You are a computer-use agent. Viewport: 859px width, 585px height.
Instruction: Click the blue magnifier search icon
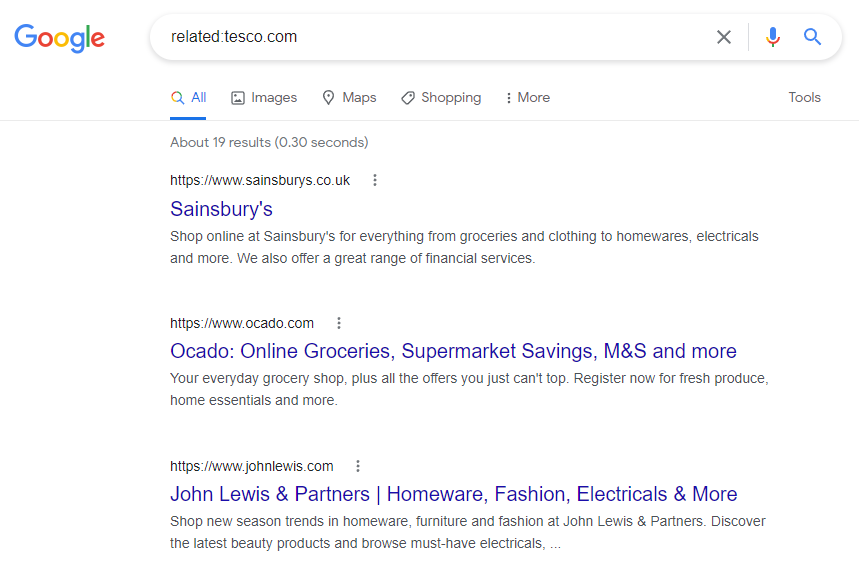pos(812,37)
